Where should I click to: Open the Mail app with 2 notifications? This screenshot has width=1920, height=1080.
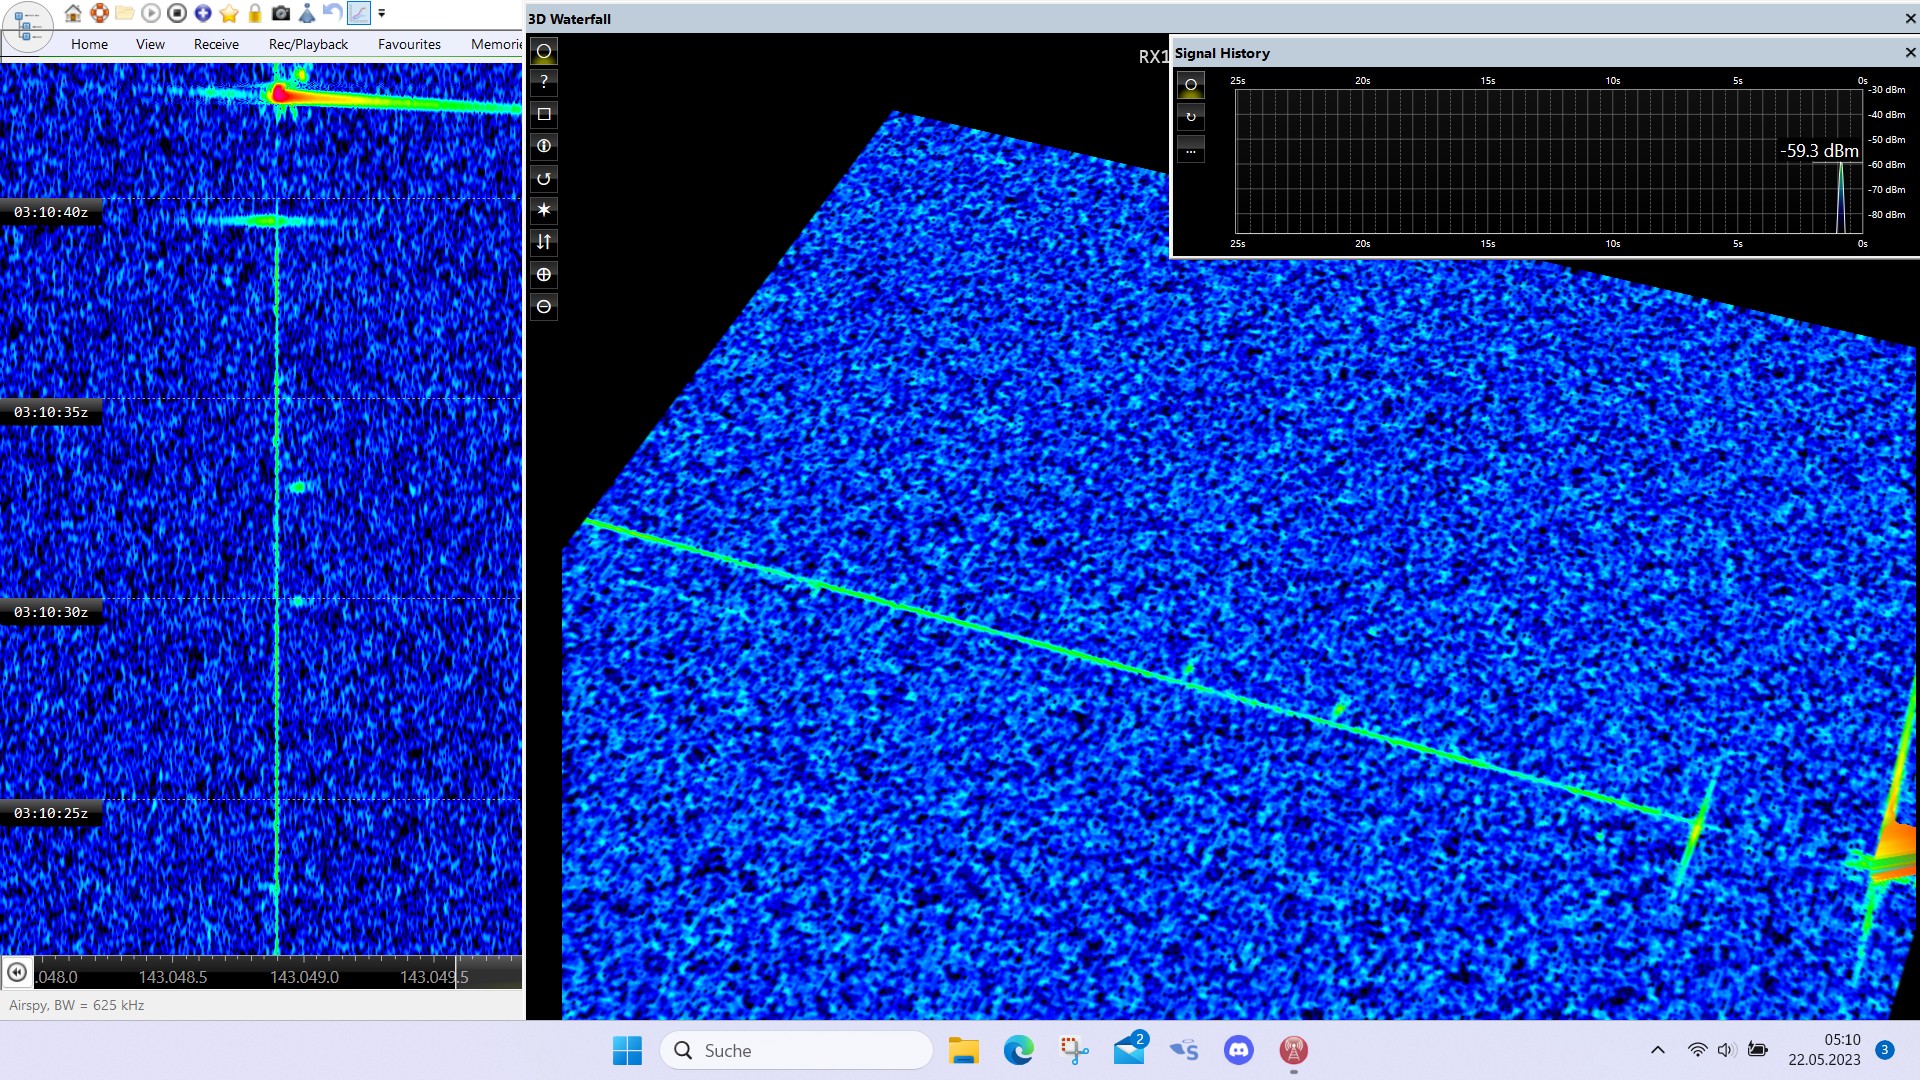click(x=1130, y=1048)
